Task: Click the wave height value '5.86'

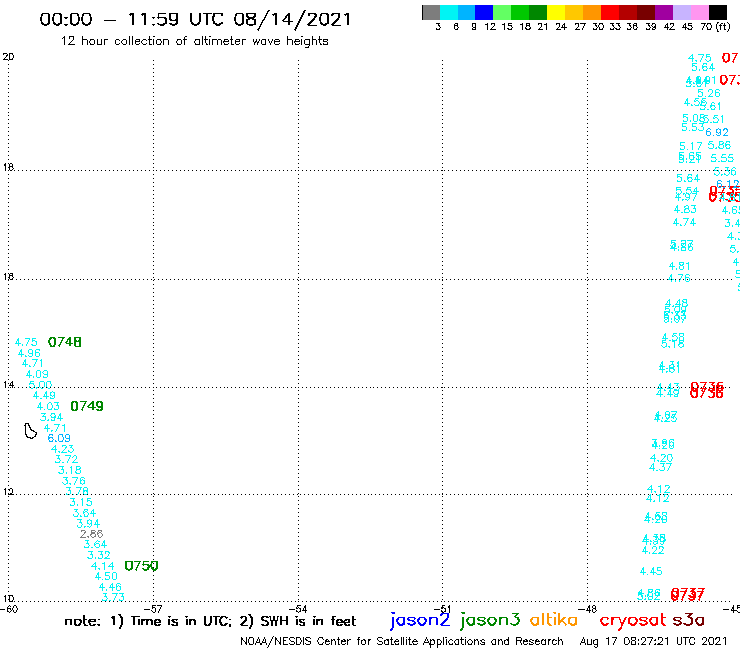Action: pyautogui.click(x=719, y=145)
